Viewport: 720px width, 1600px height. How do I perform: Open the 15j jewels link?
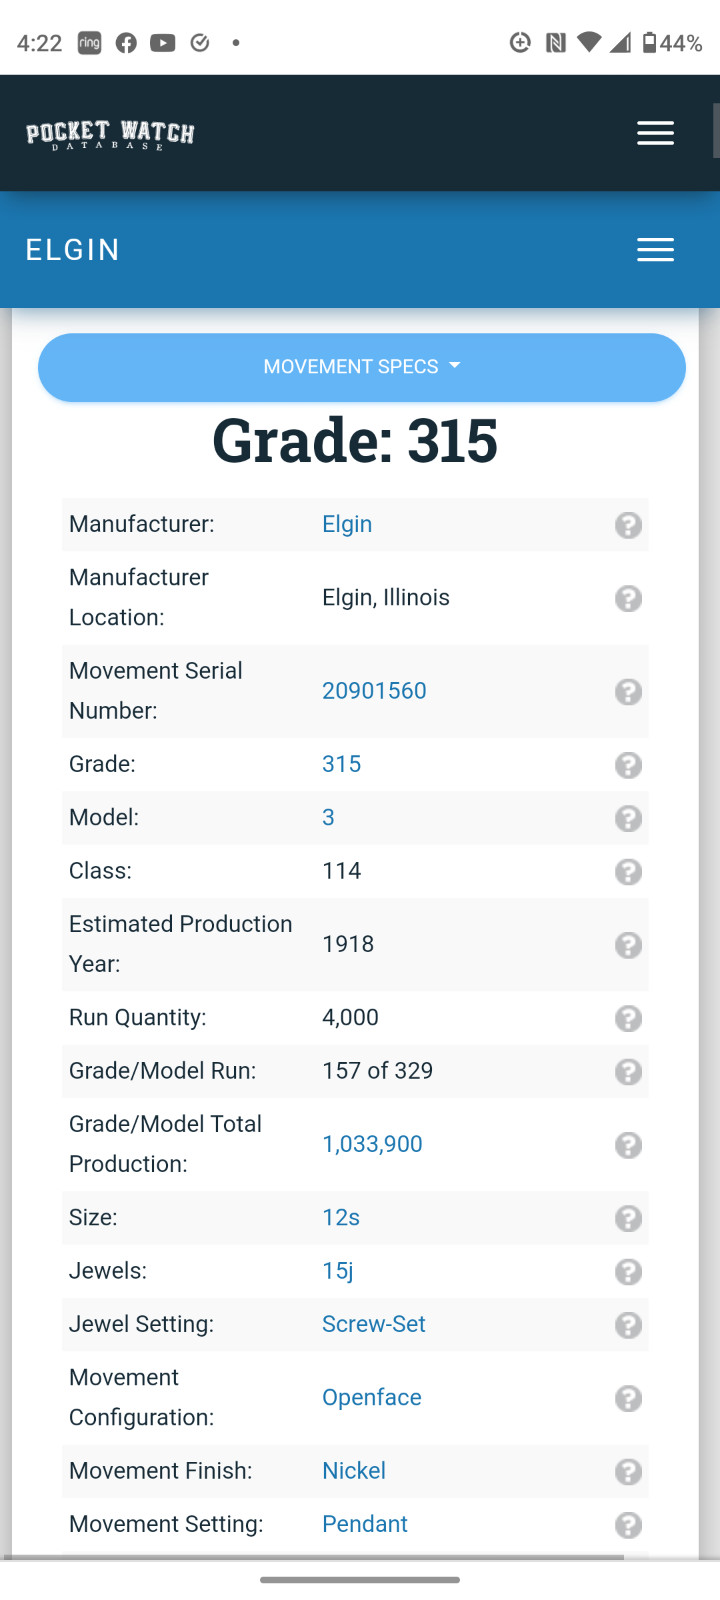[x=338, y=1271]
